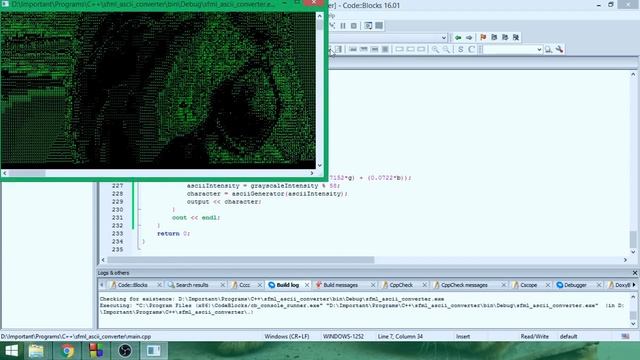Open options with the wrench icon

(x=559, y=49)
